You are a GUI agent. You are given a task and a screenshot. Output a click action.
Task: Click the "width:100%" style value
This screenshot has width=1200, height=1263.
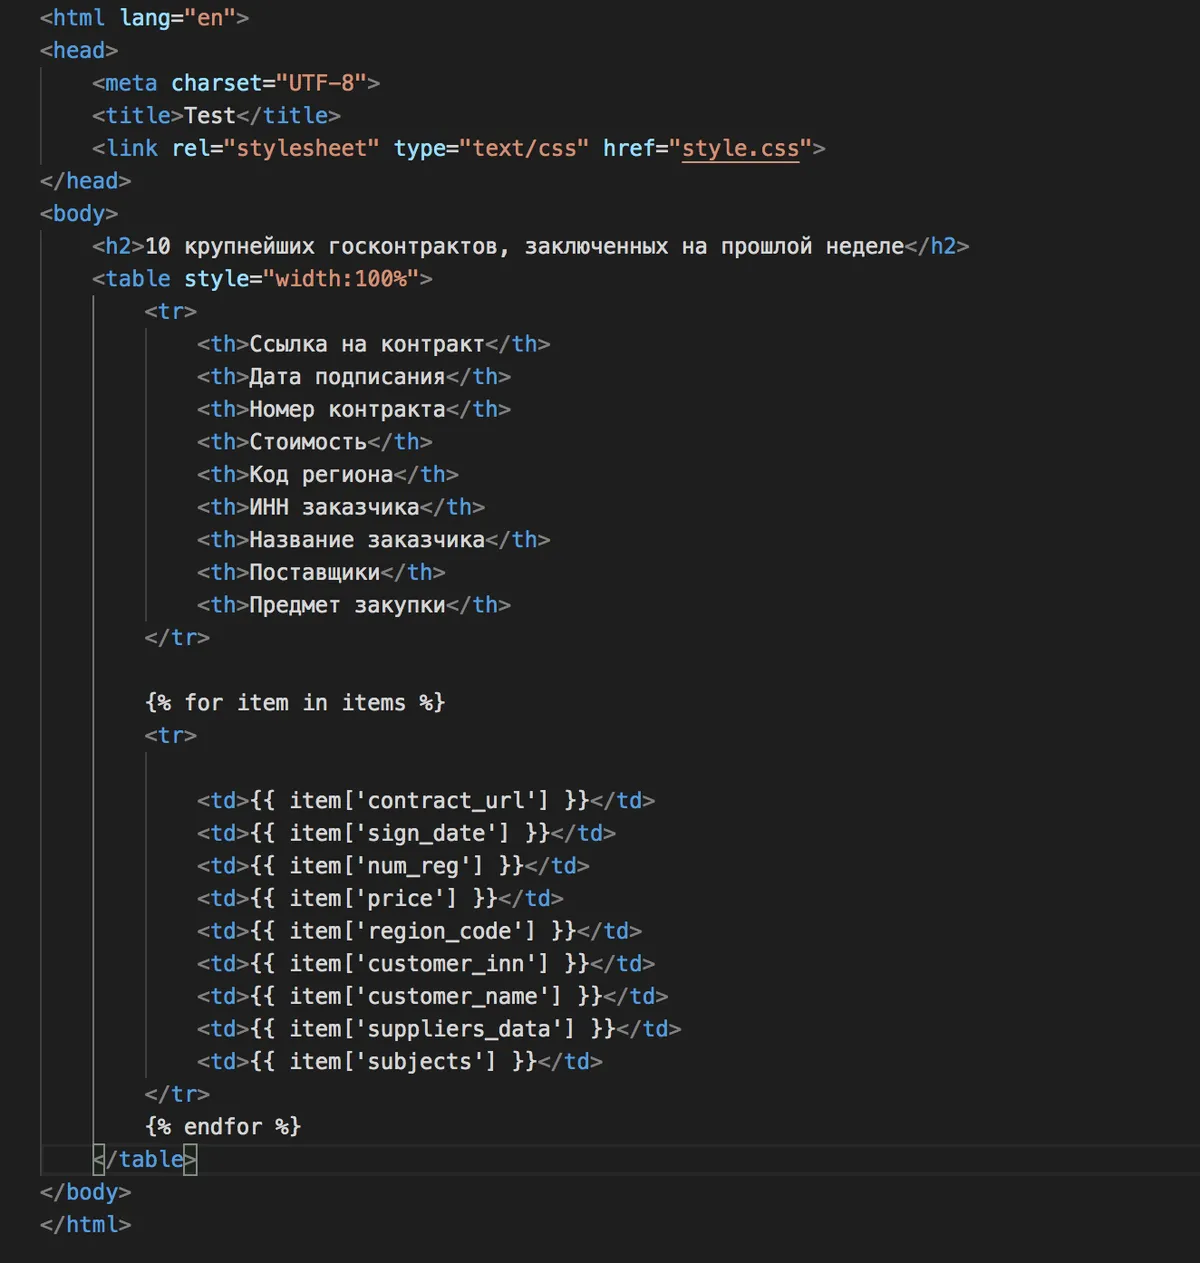point(341,279)
